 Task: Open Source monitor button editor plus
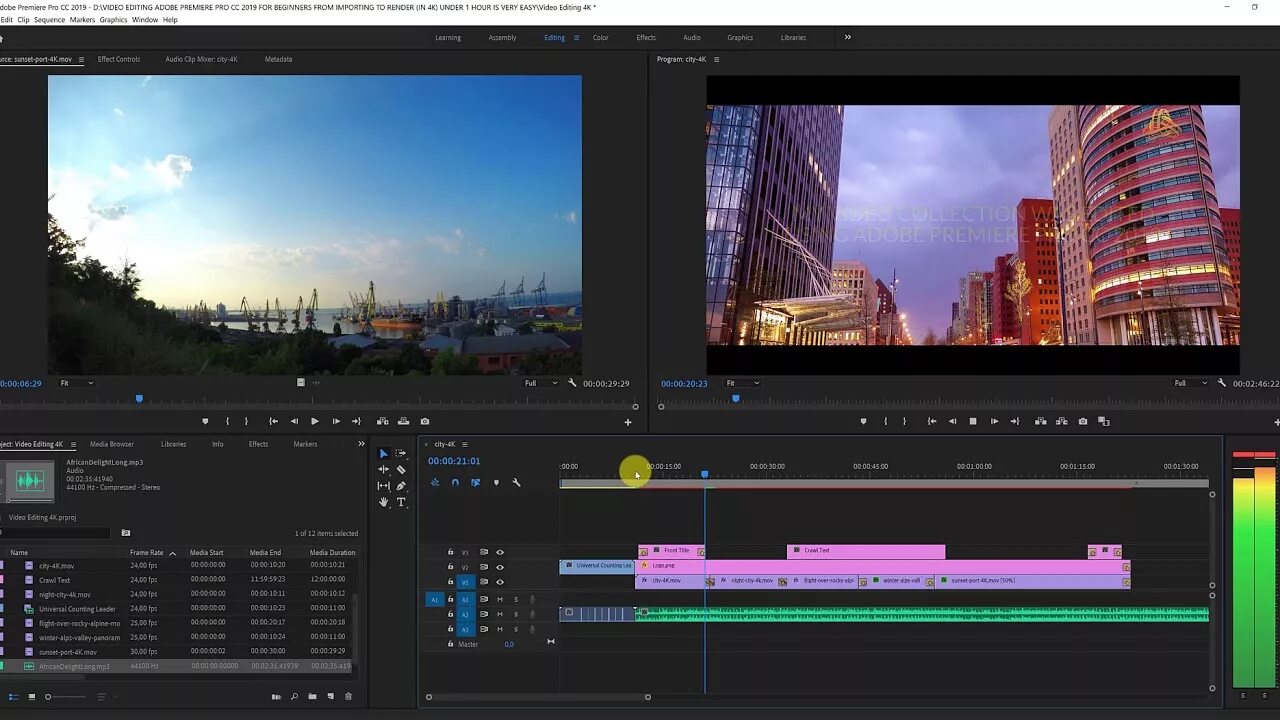[628, 422]
